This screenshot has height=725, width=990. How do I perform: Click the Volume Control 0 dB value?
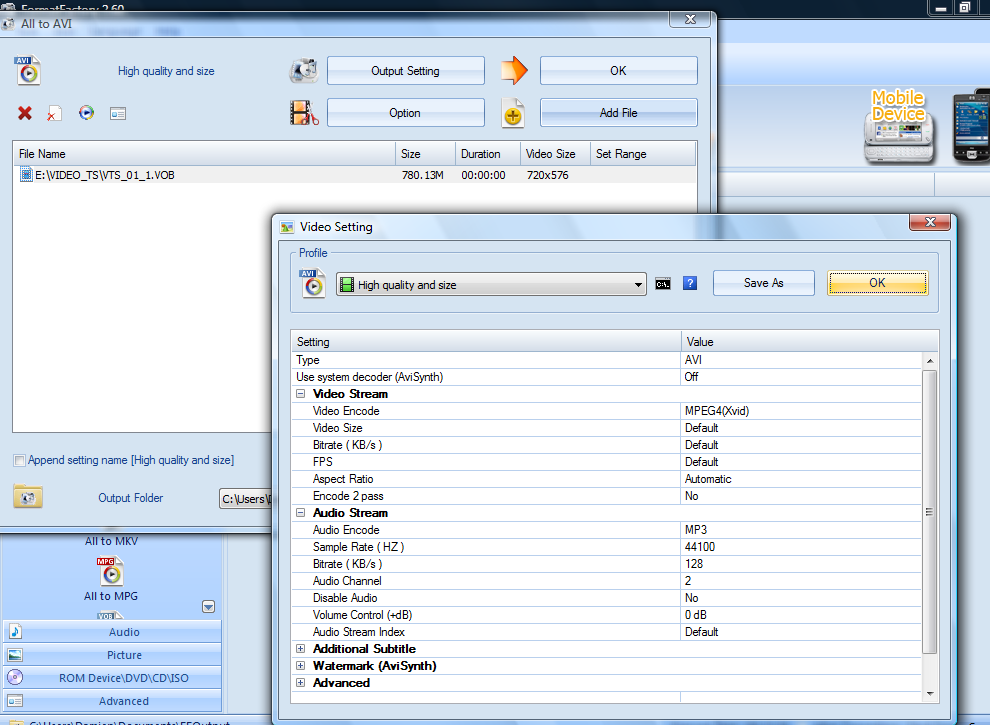point(695,615)
